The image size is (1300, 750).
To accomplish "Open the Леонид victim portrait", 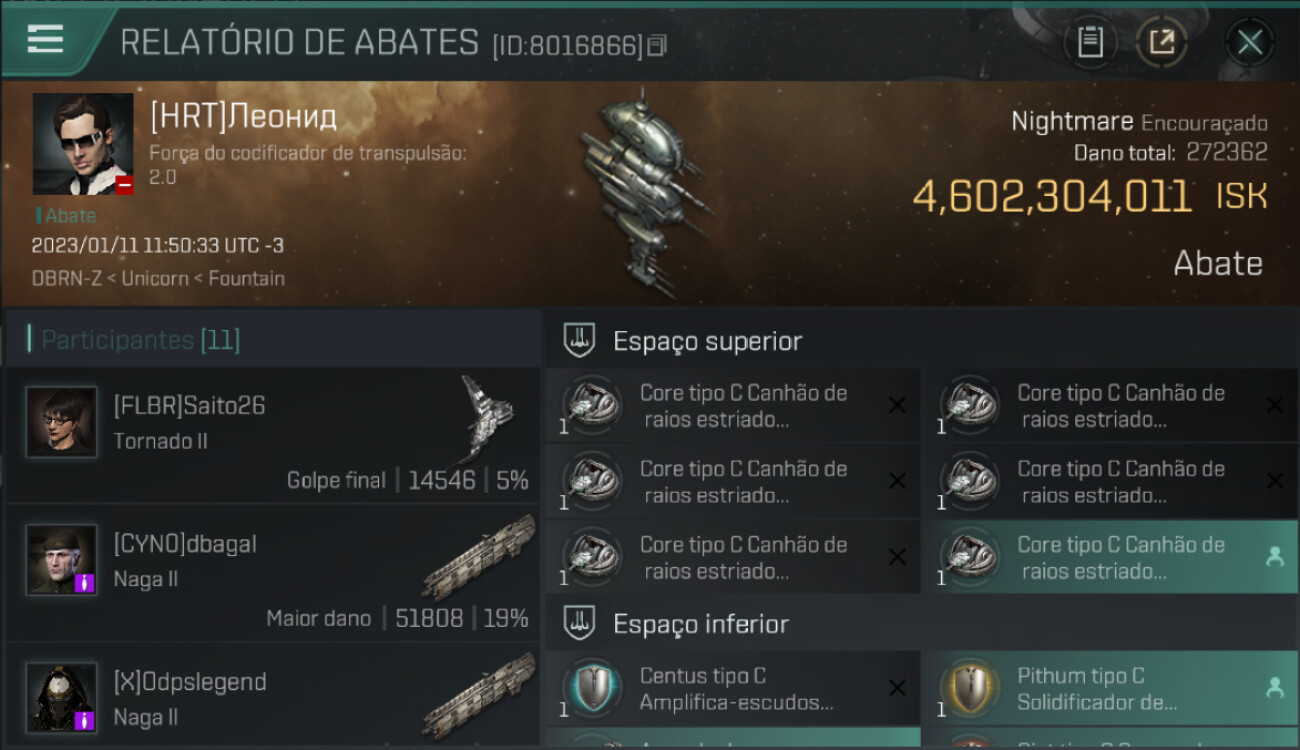I will 83,144.
